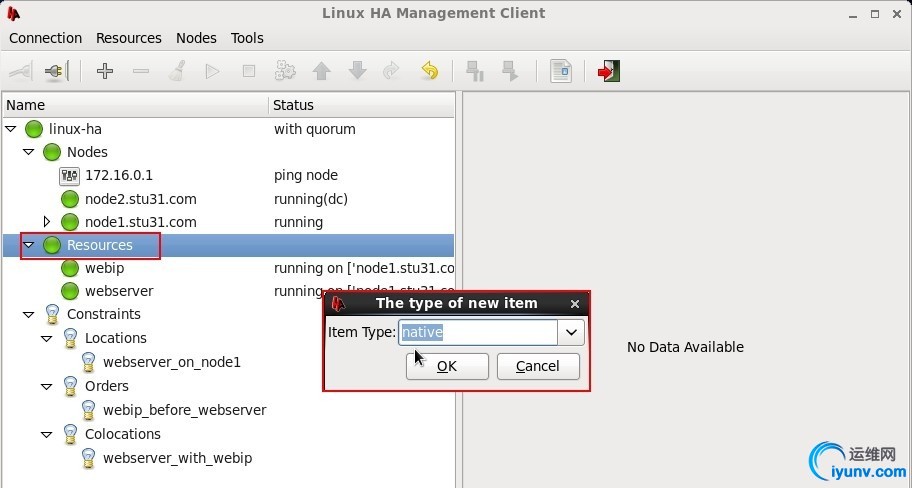The image size is (912, 488).
Task: Select the Locations label in the tree
Action: (116, 338)
